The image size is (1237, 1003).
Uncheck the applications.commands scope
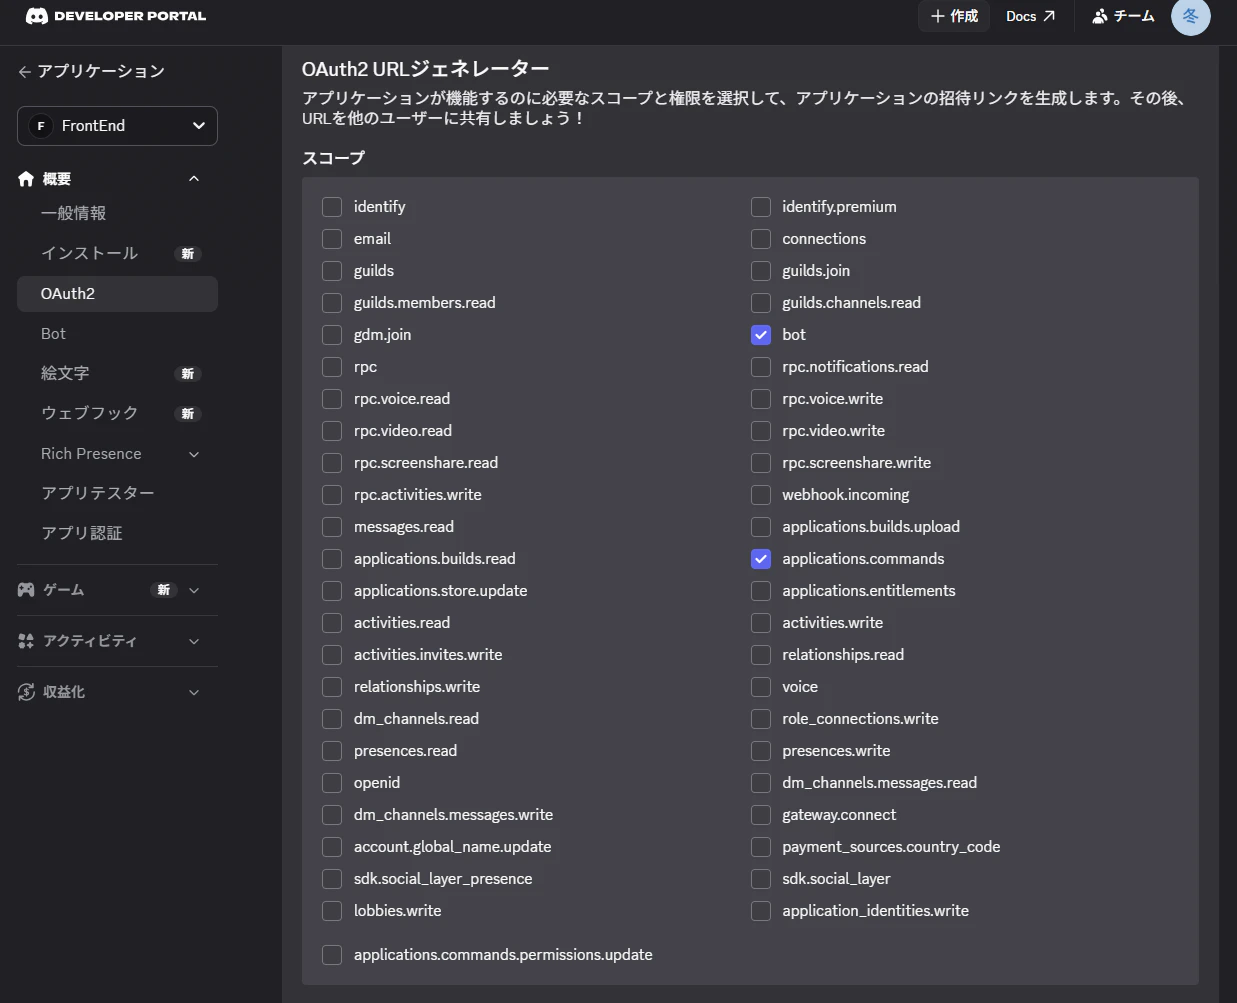point(761,559)
